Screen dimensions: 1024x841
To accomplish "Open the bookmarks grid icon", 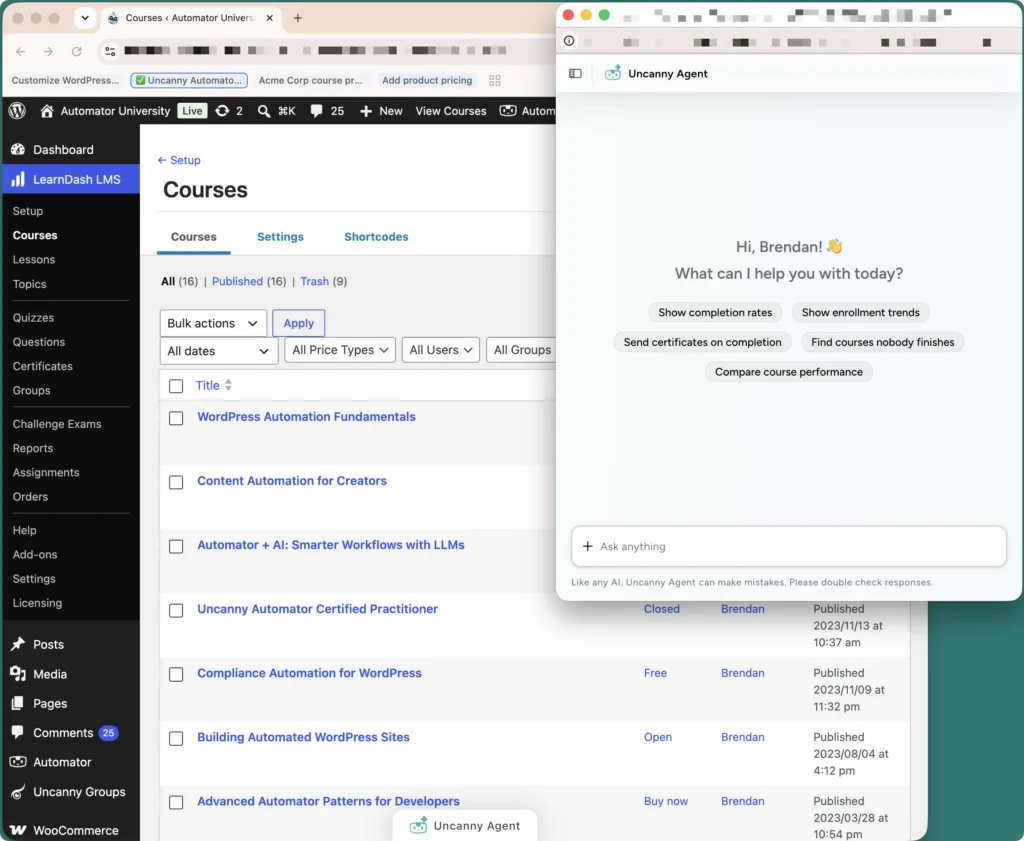I will 494,80.
